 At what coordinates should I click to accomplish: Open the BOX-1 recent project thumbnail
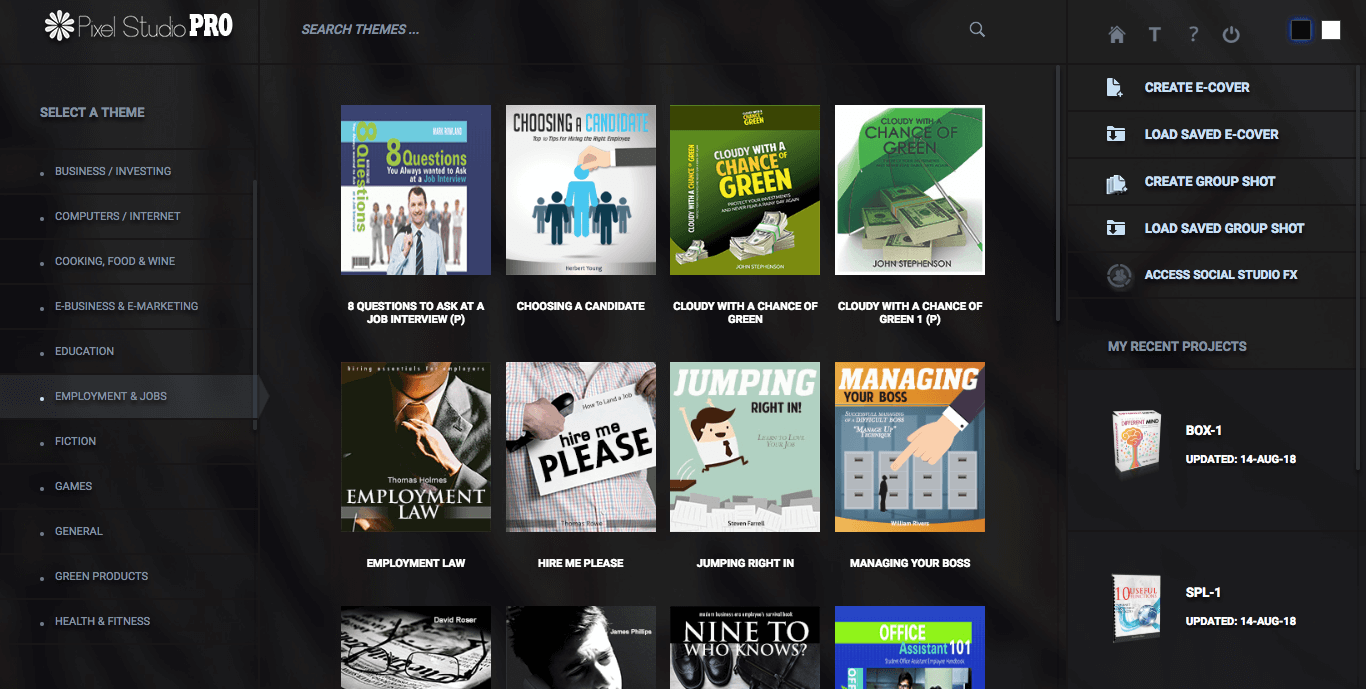[x=1135, y=441]
